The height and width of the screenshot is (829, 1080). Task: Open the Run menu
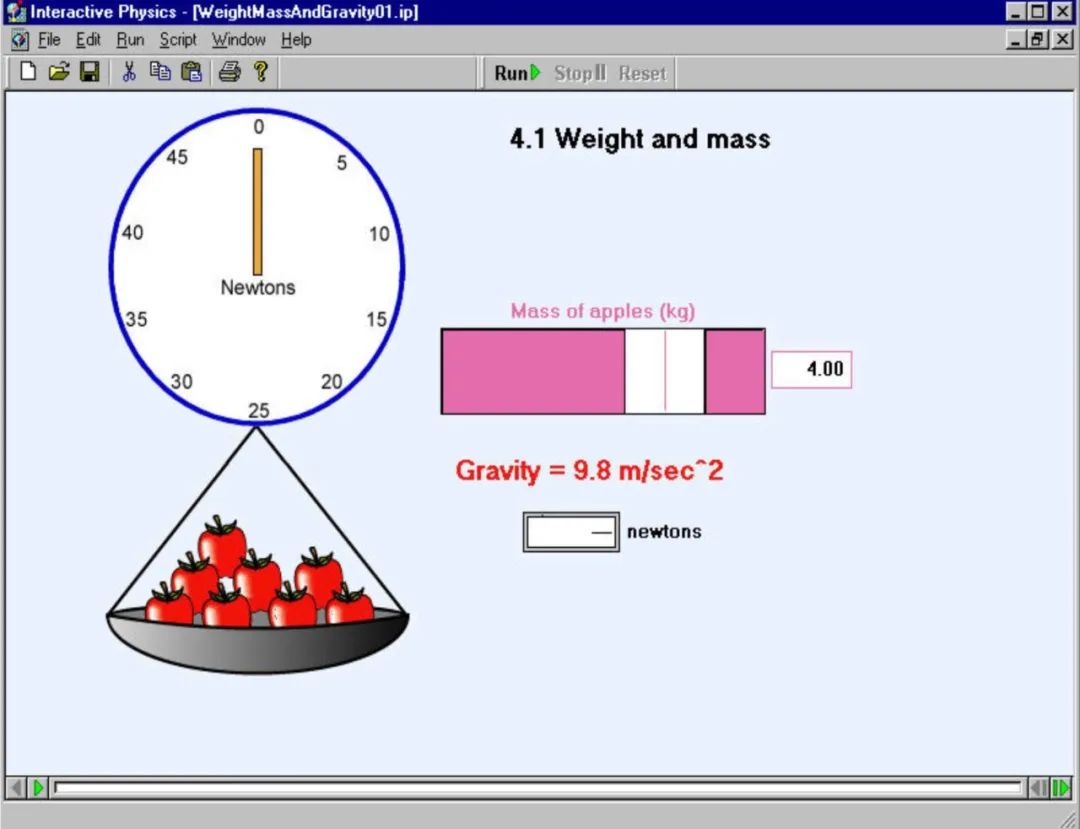coord(130,40)
